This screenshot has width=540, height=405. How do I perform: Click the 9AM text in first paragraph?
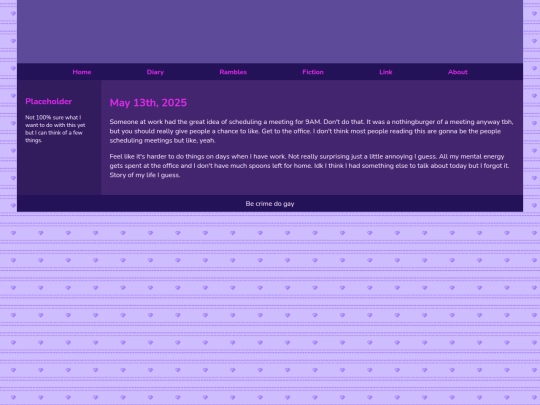point(313,122)
